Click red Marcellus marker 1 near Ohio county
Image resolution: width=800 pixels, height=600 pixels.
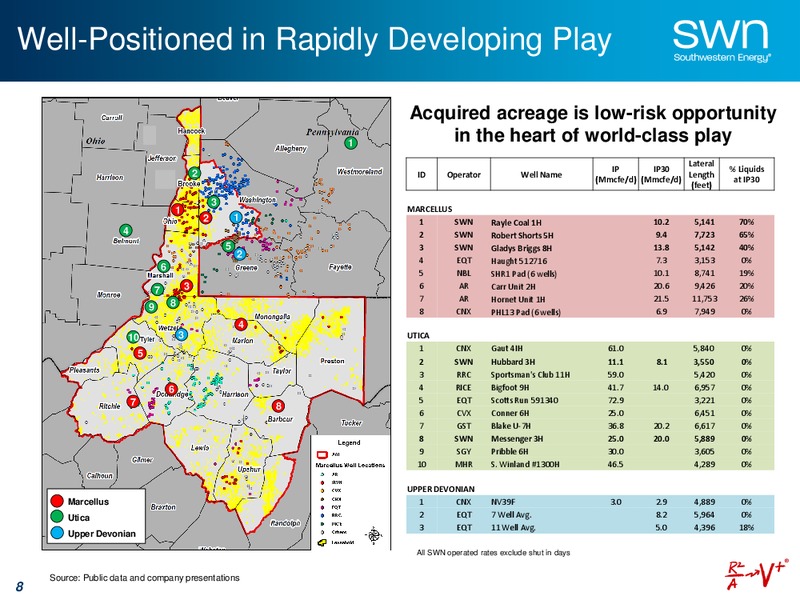point(177,209)
